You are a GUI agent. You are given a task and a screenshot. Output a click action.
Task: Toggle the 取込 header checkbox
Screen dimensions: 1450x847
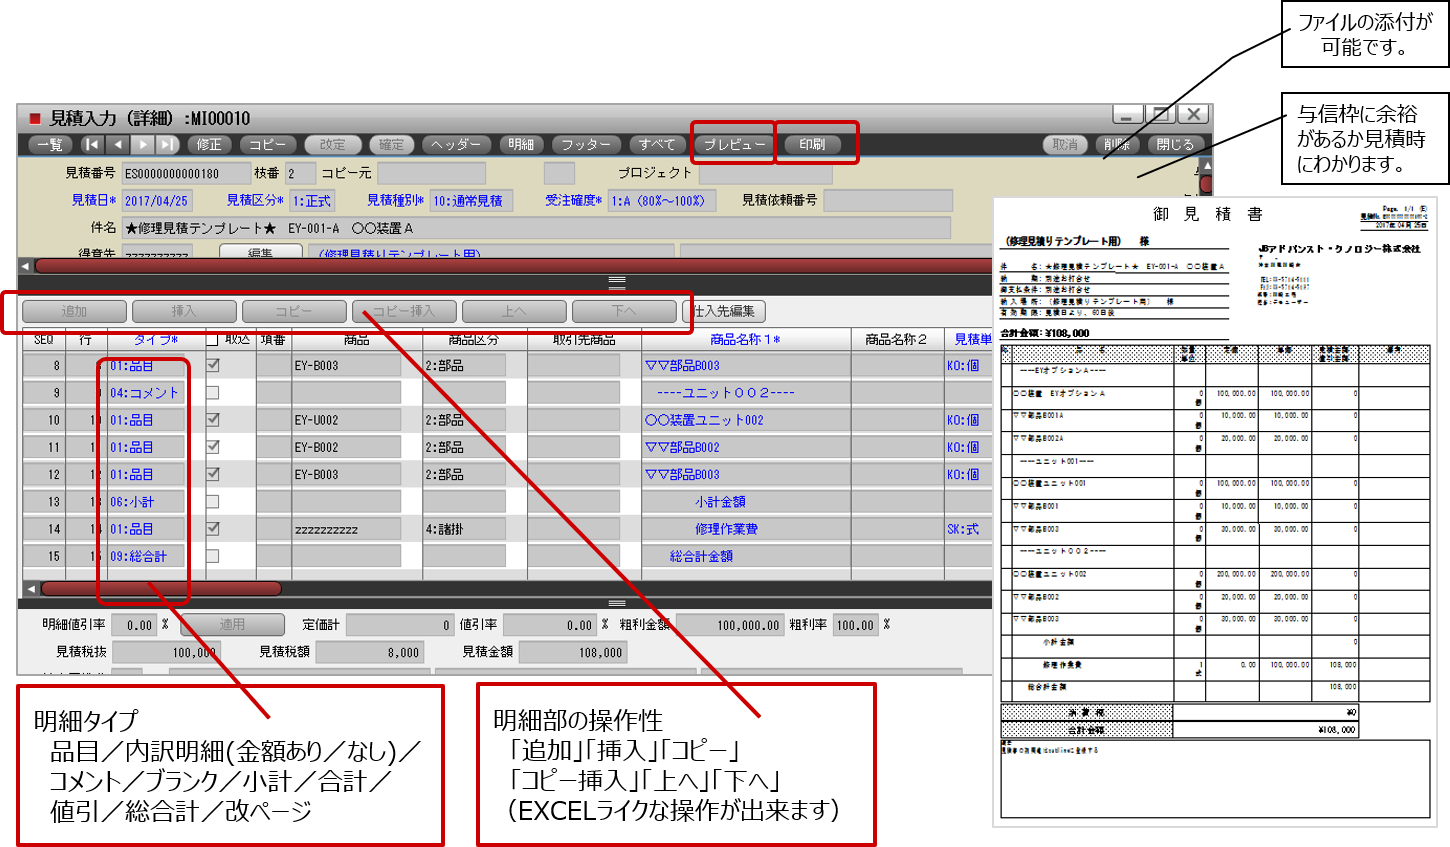[x=212, y=340]
